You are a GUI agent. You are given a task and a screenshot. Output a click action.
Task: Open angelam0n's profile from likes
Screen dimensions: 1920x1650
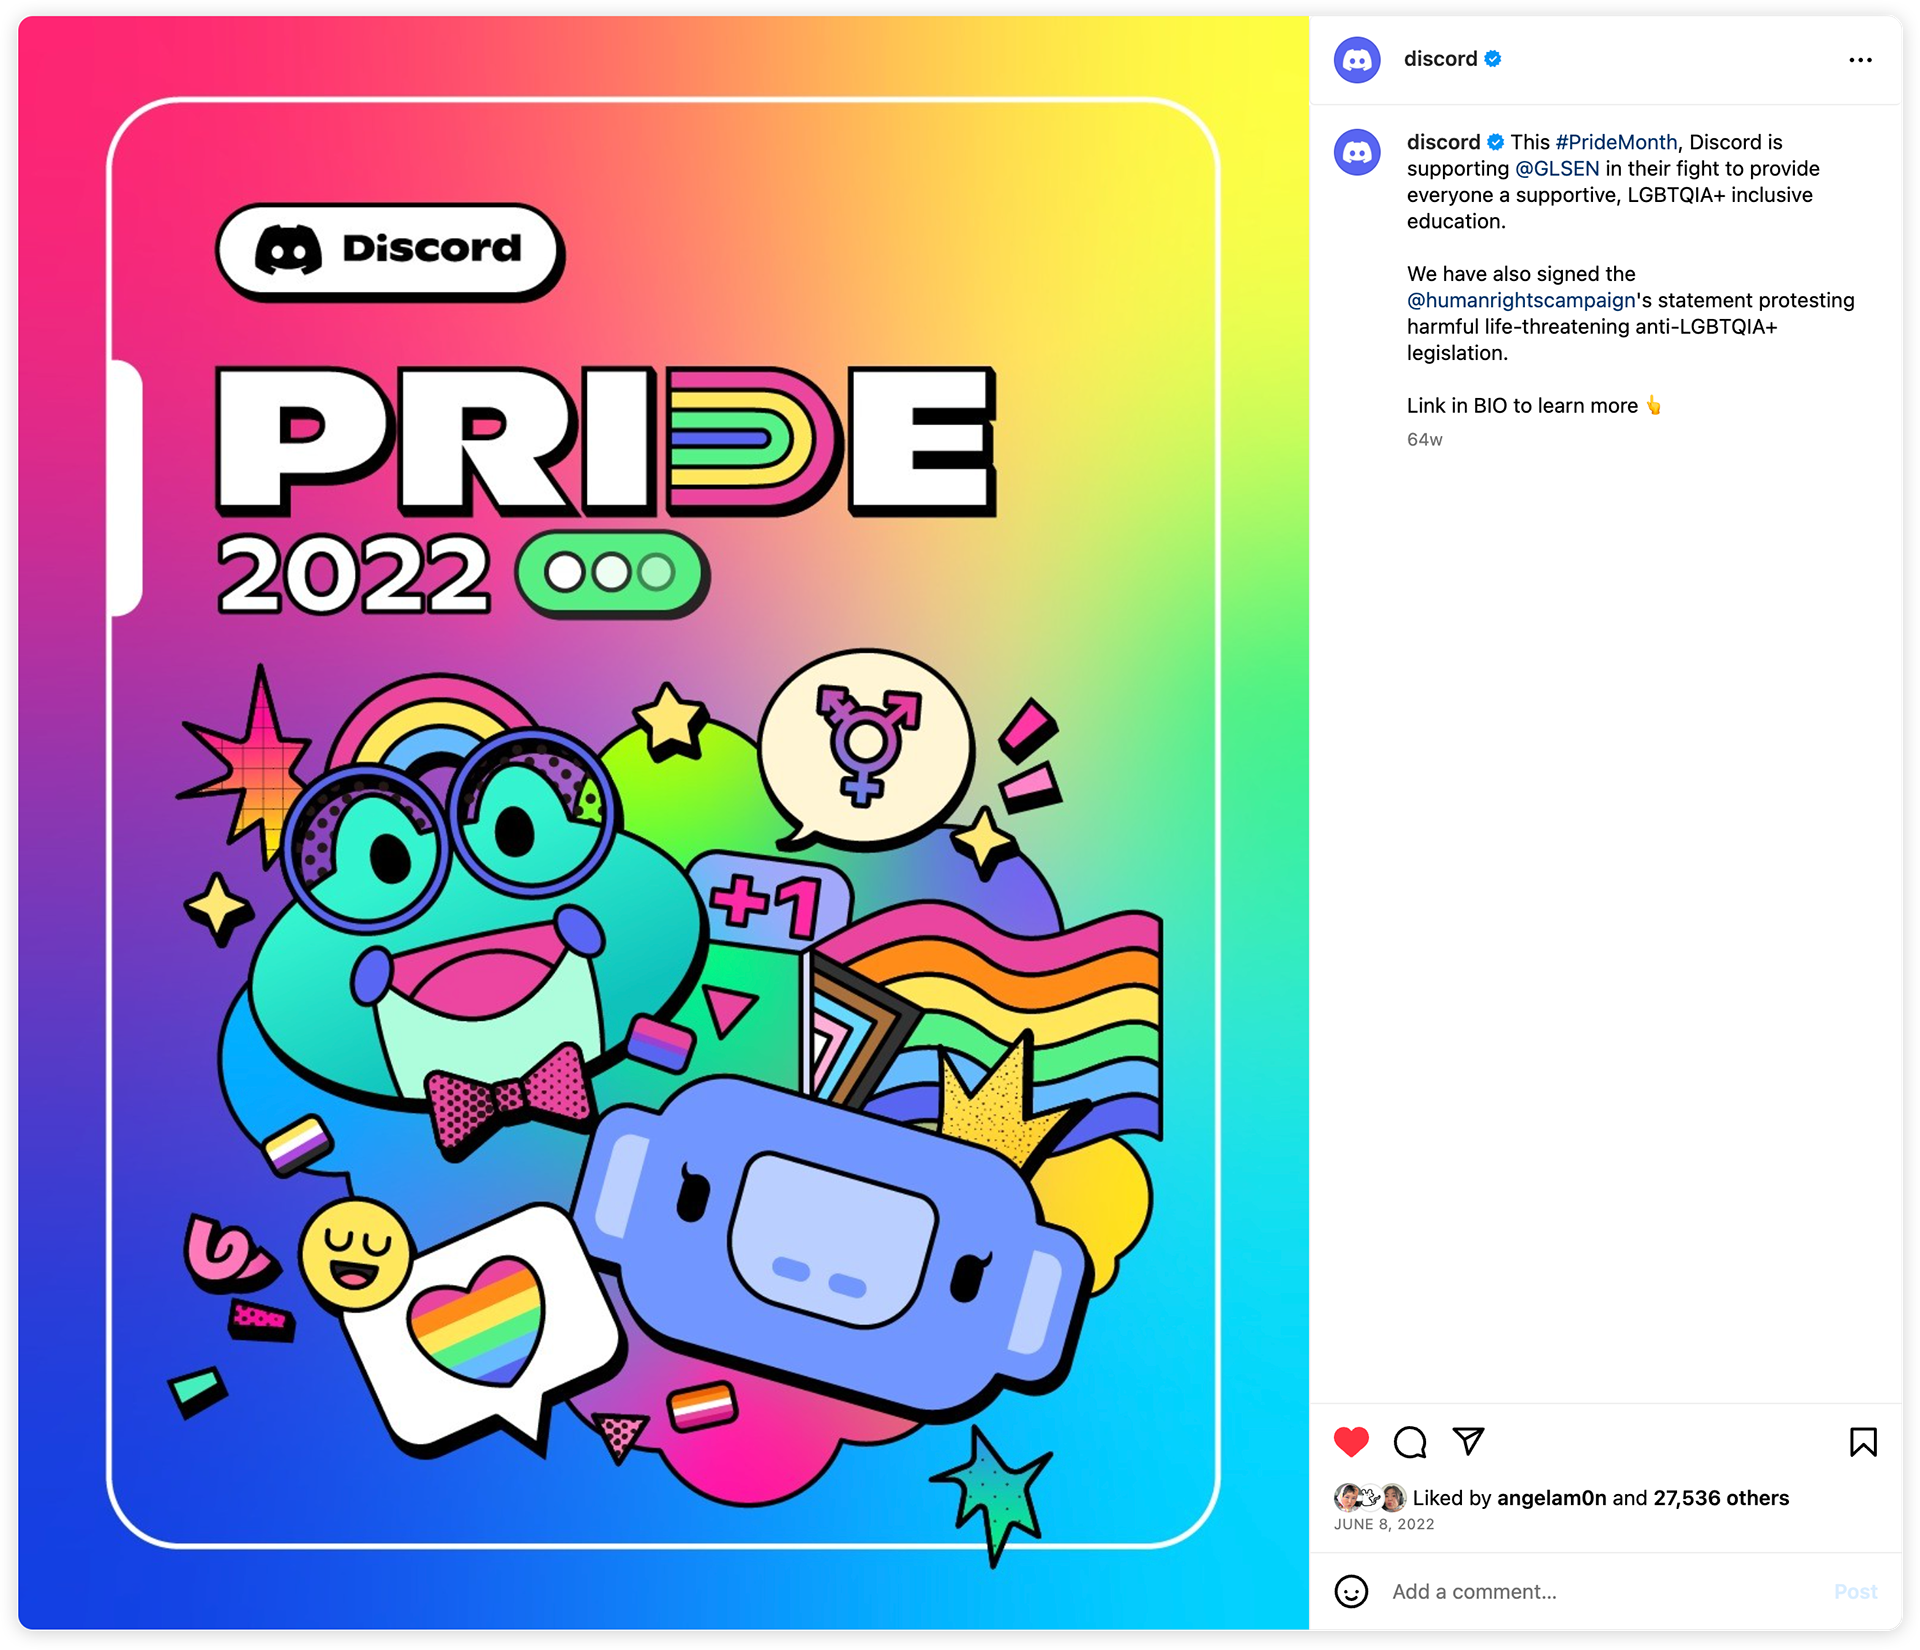point(1551,1497)
